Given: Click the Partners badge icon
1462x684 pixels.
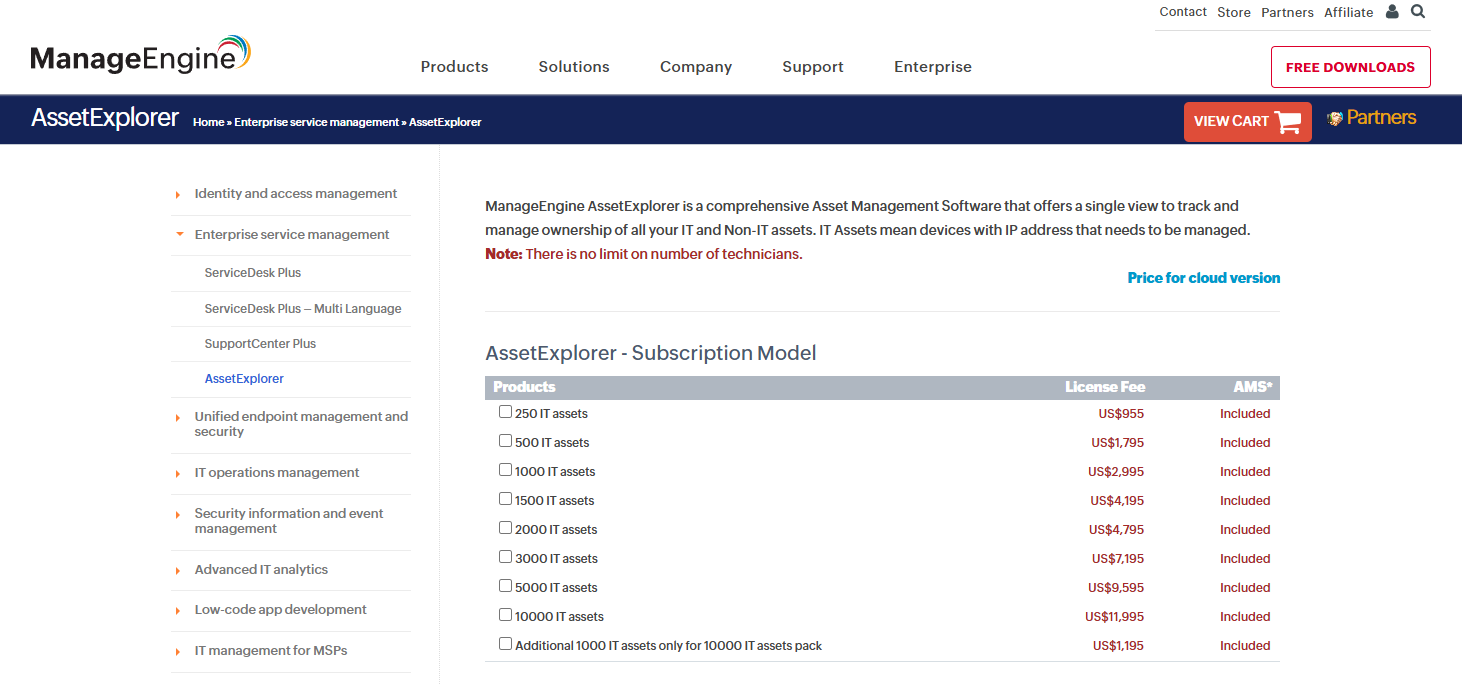Looking at the screenshot, I should click(x=1334, y=118).
